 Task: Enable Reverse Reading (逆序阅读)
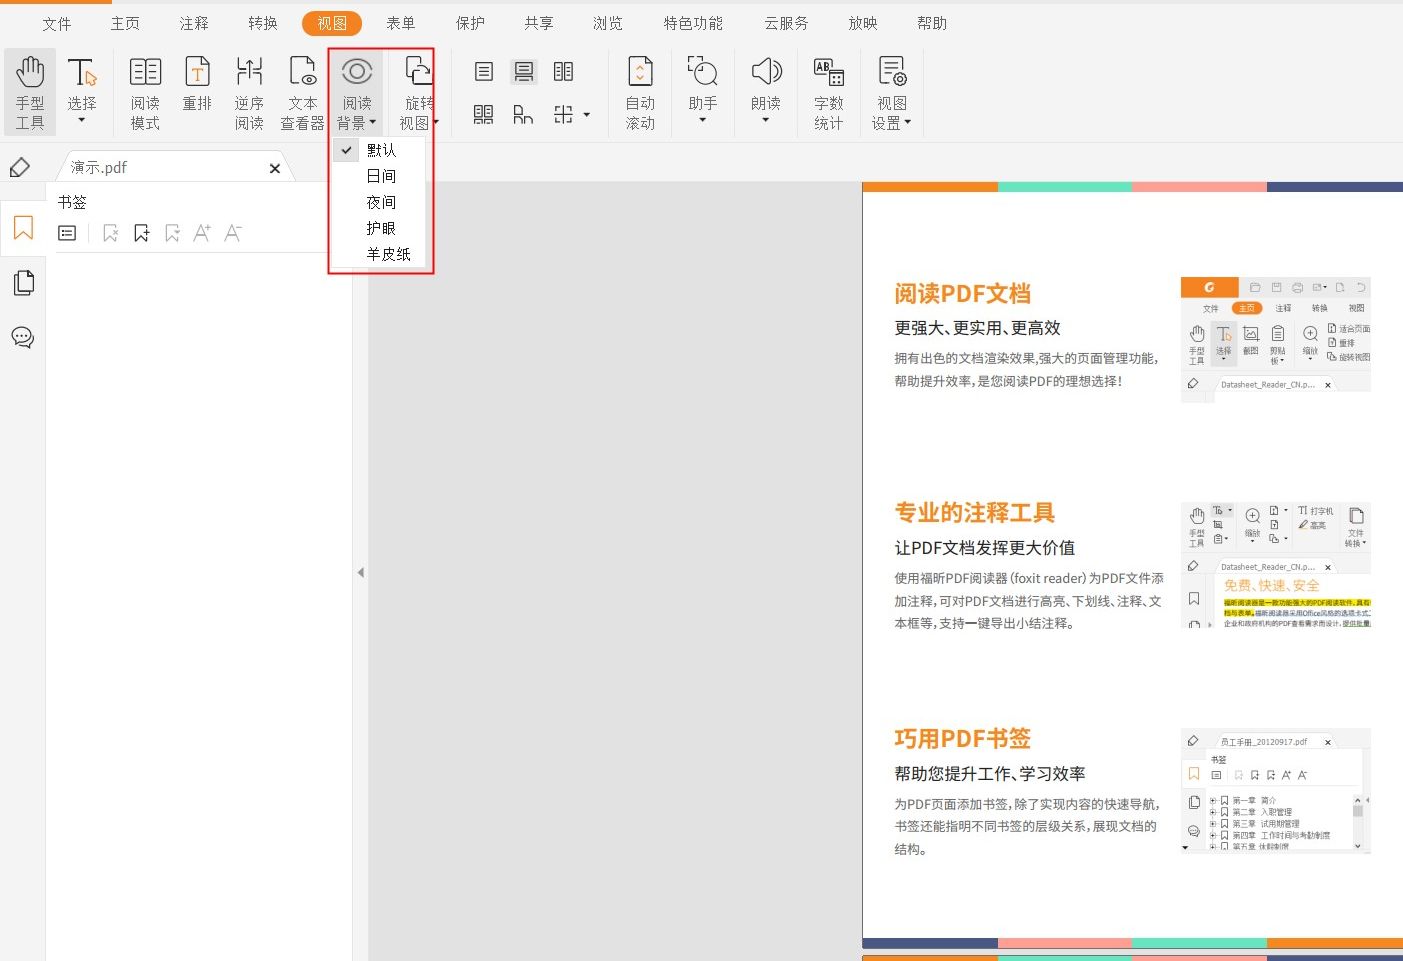pos(249,93)
